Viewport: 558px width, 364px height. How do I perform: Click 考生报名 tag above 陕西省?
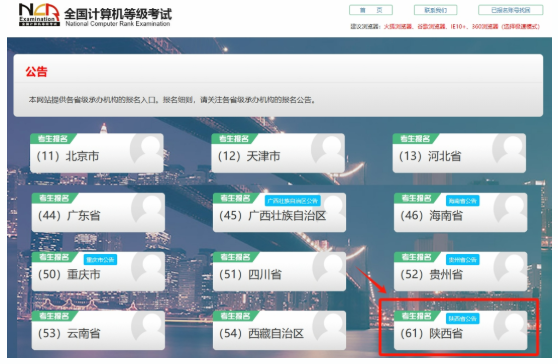[416, 316]
